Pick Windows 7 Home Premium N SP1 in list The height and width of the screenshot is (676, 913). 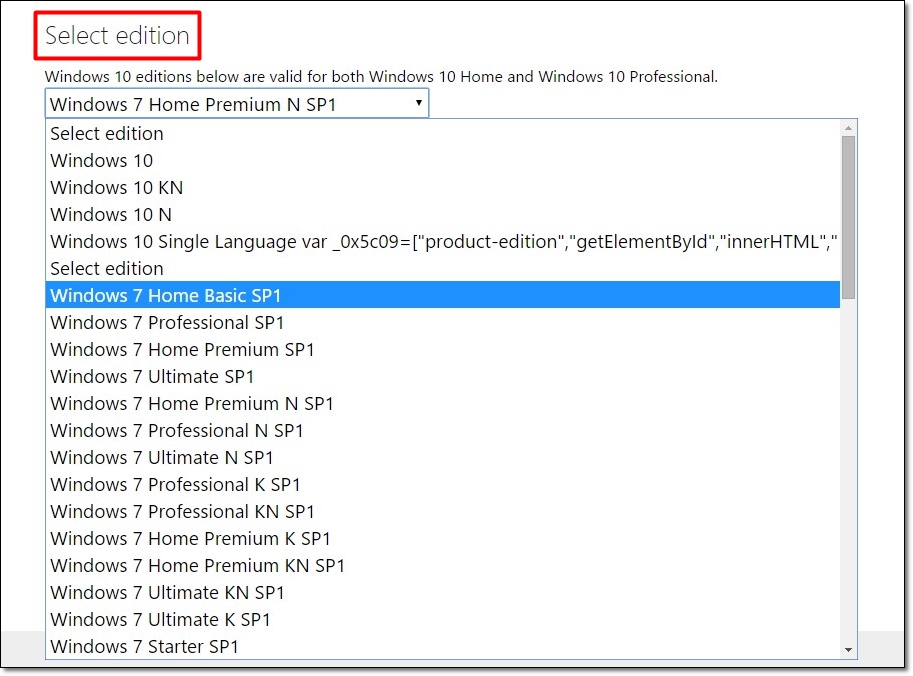click(x=443, y=404)
